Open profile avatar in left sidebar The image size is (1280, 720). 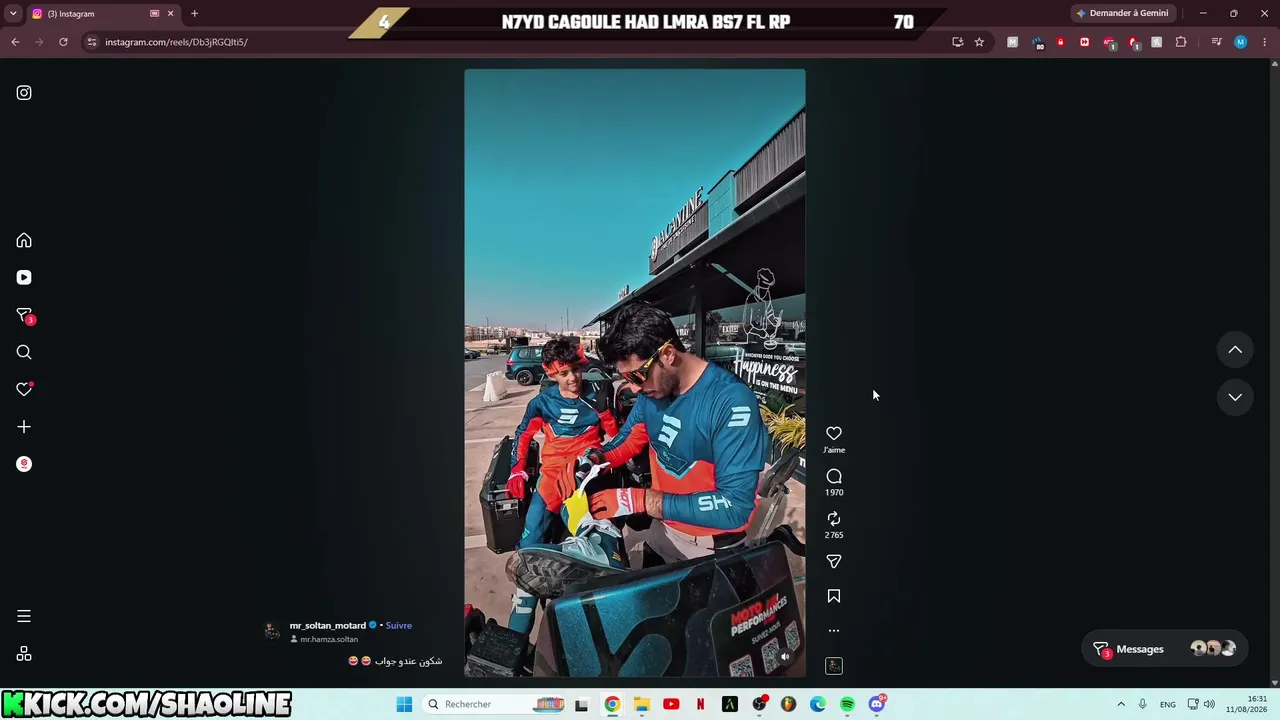(24, 464)
